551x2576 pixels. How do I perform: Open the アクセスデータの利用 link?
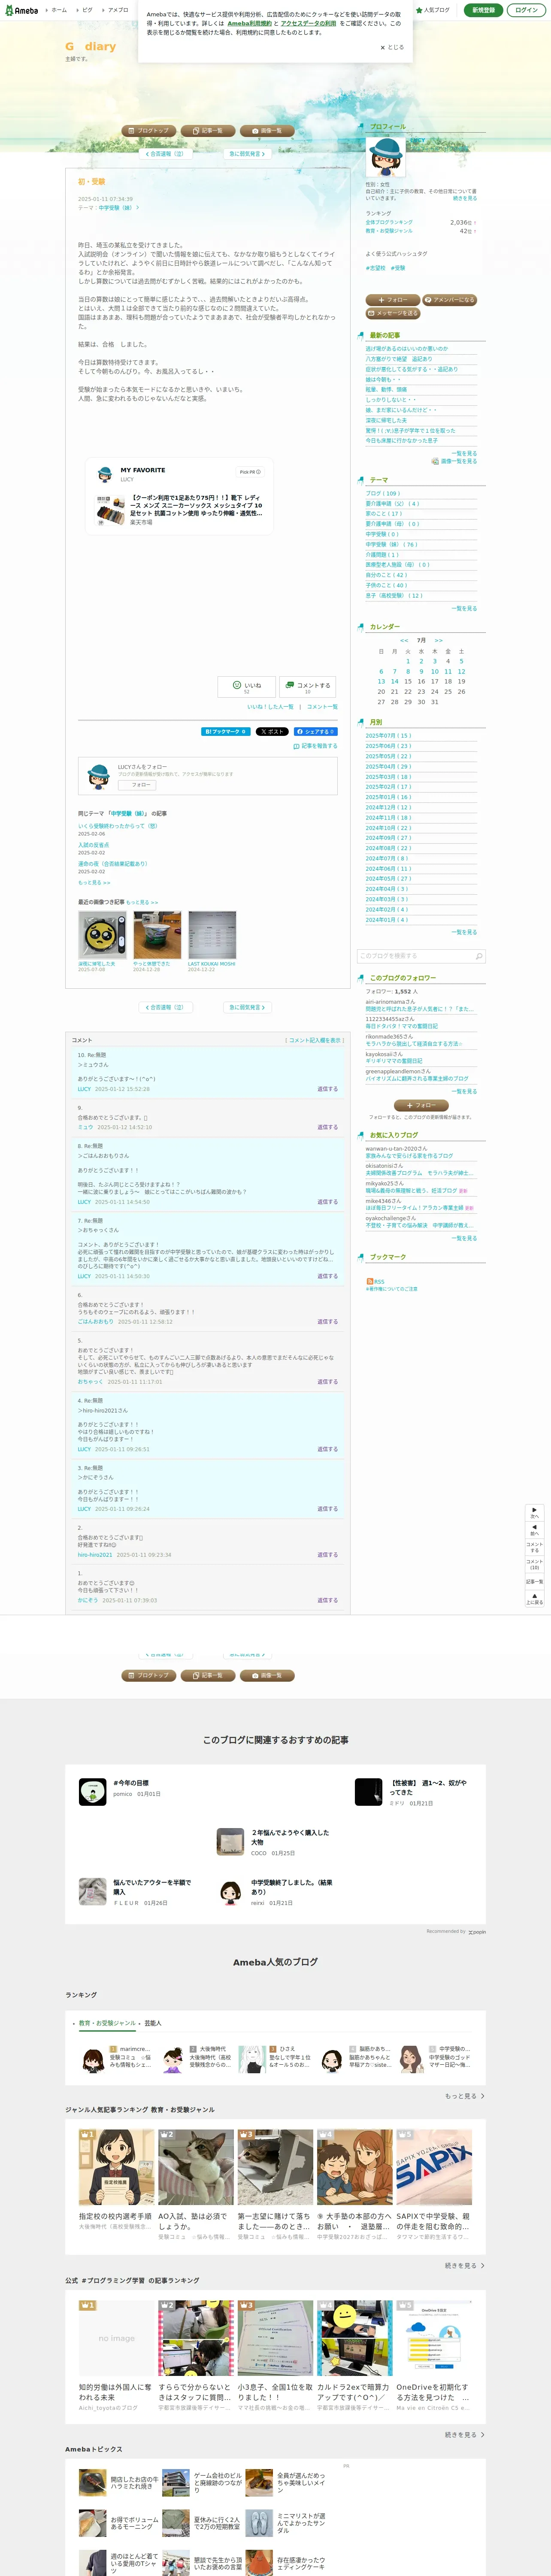[x=308, y=23]
